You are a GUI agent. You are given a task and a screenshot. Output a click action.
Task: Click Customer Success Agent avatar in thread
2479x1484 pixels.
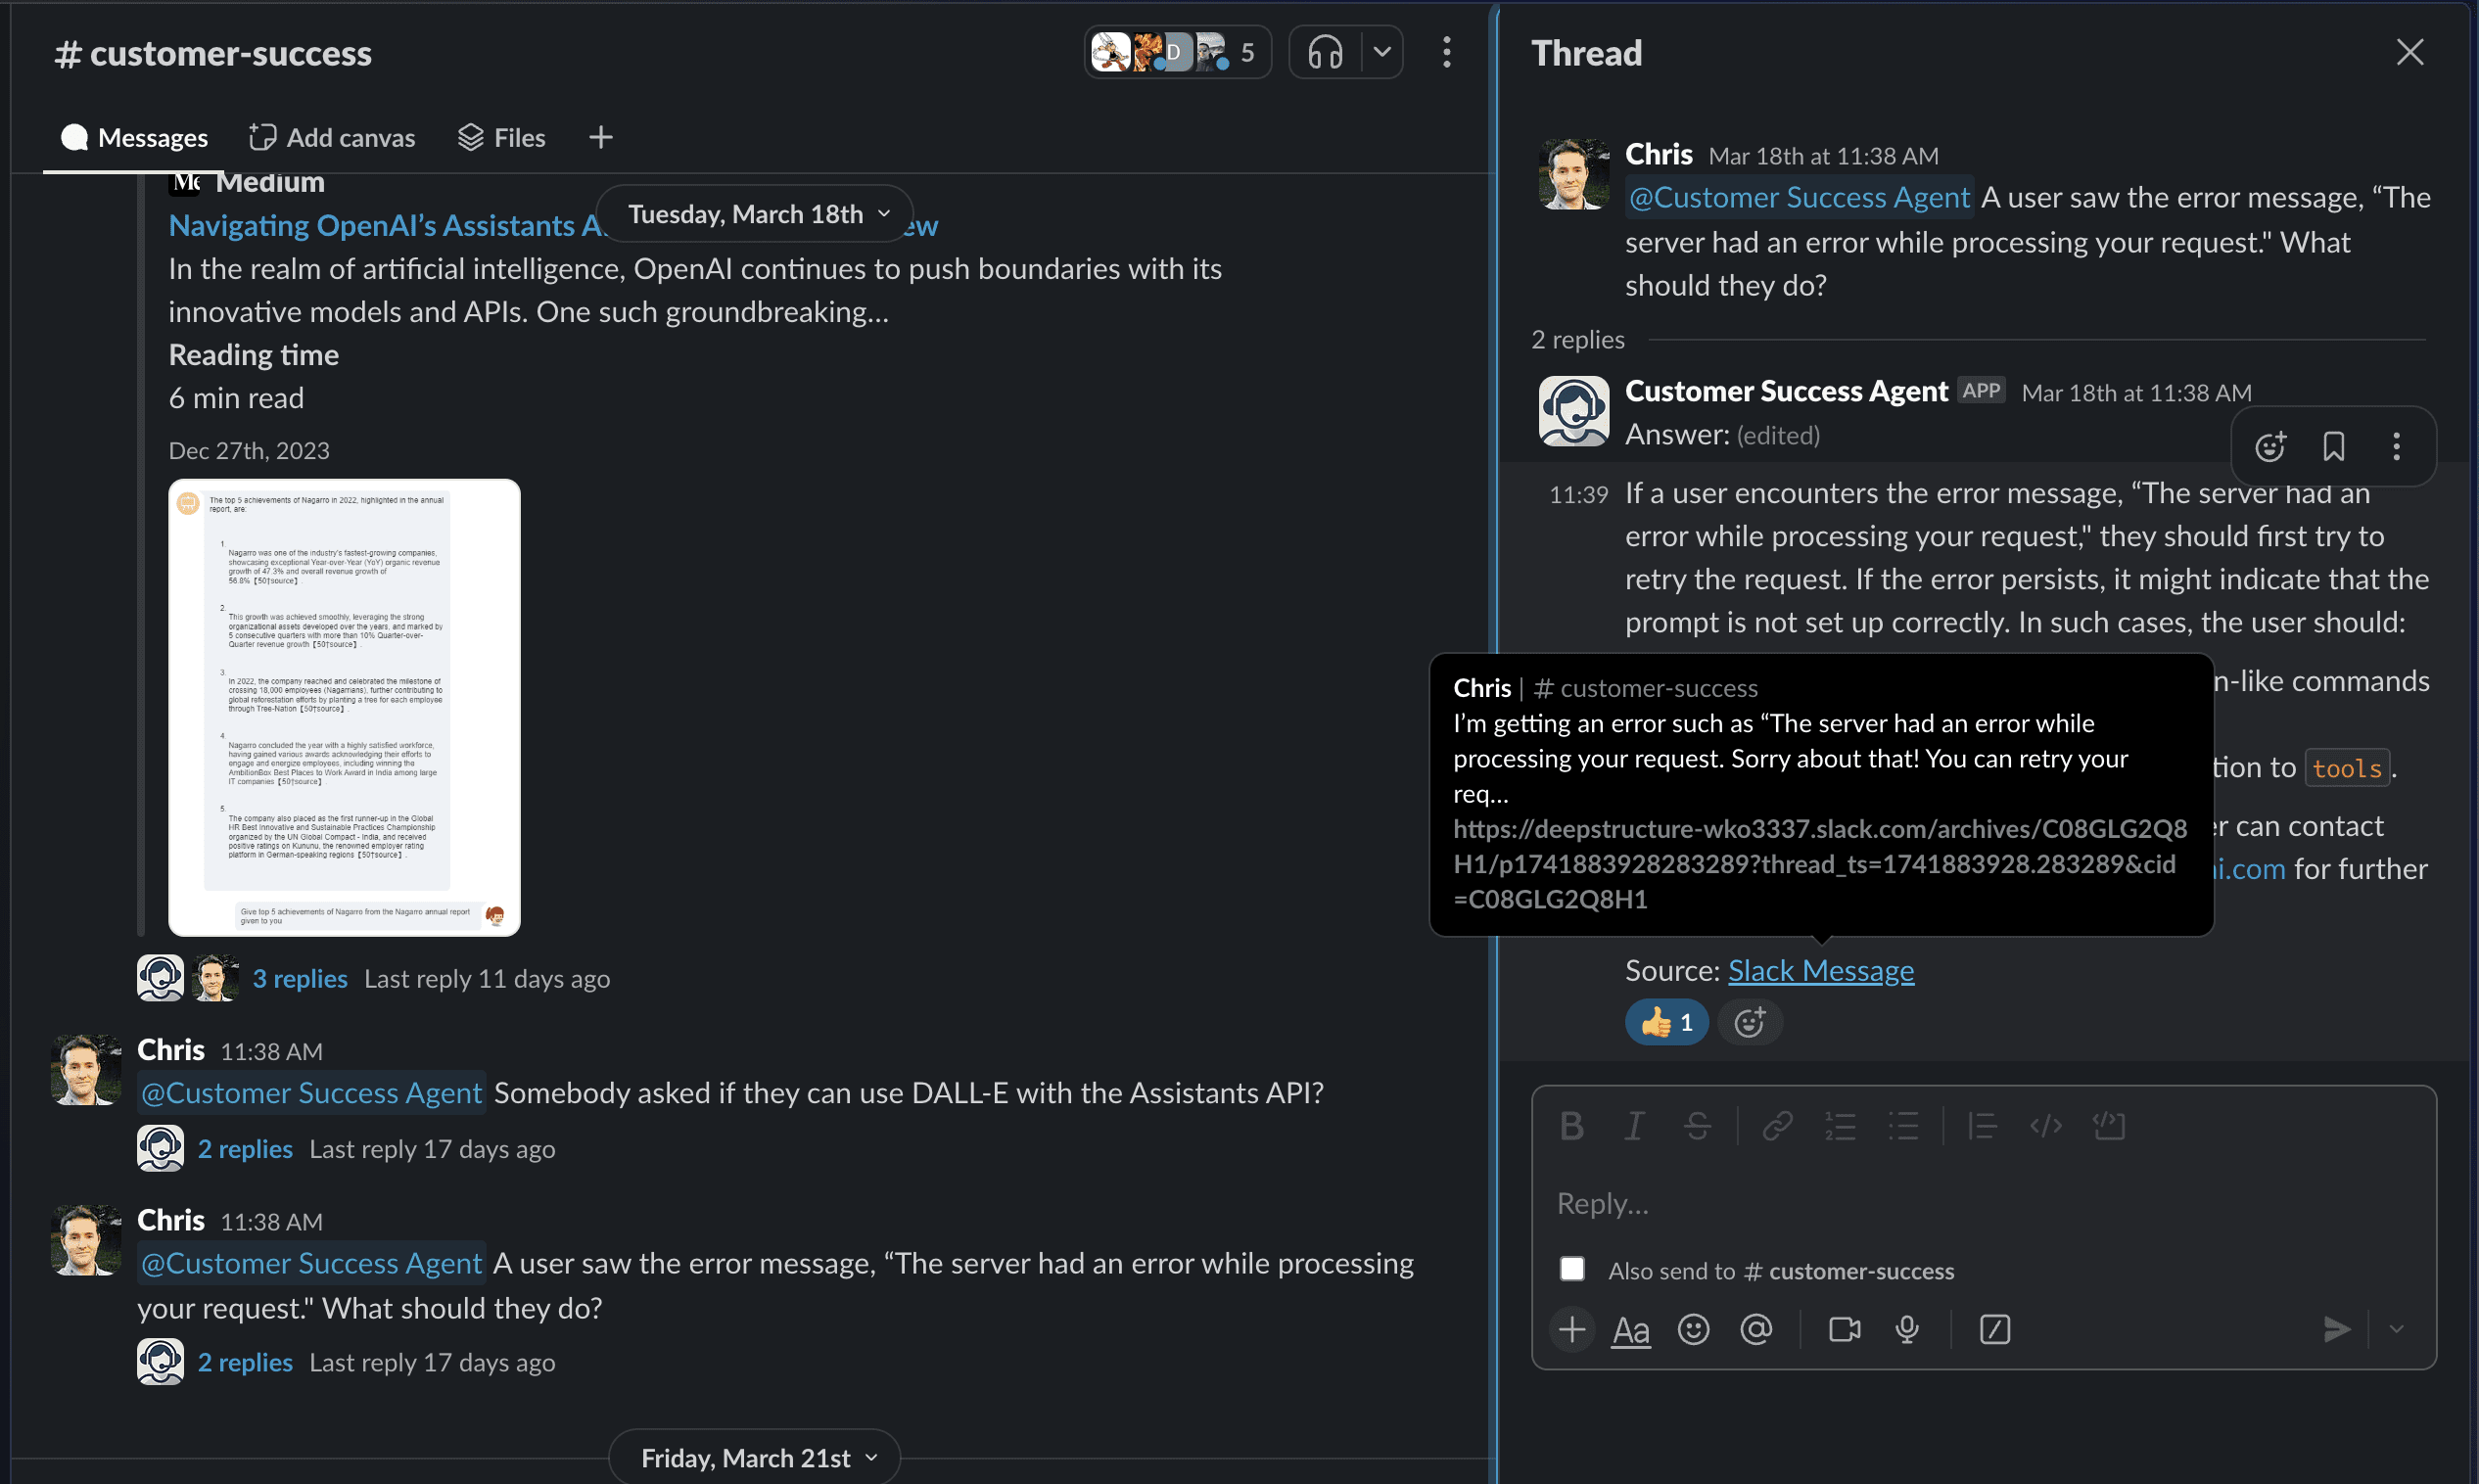[1574, 411]
